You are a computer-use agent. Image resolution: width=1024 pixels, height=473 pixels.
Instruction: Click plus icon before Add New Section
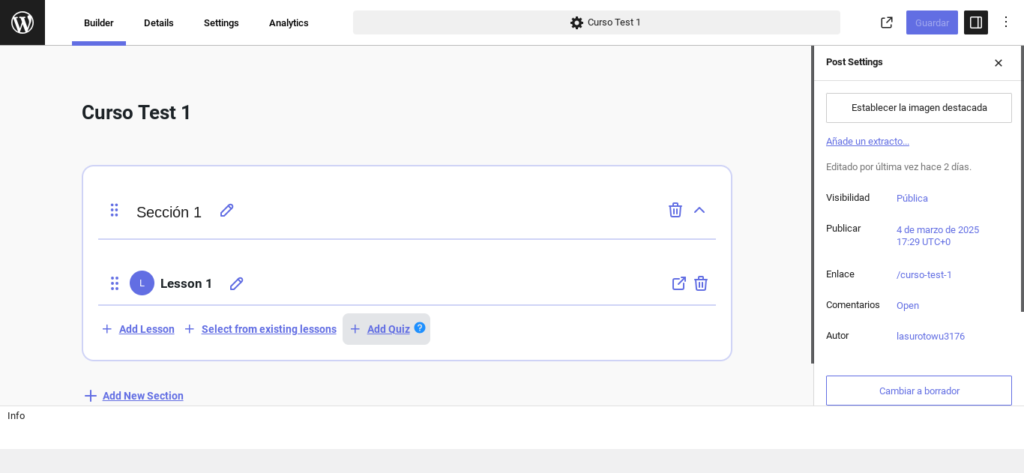pos(90,396)
